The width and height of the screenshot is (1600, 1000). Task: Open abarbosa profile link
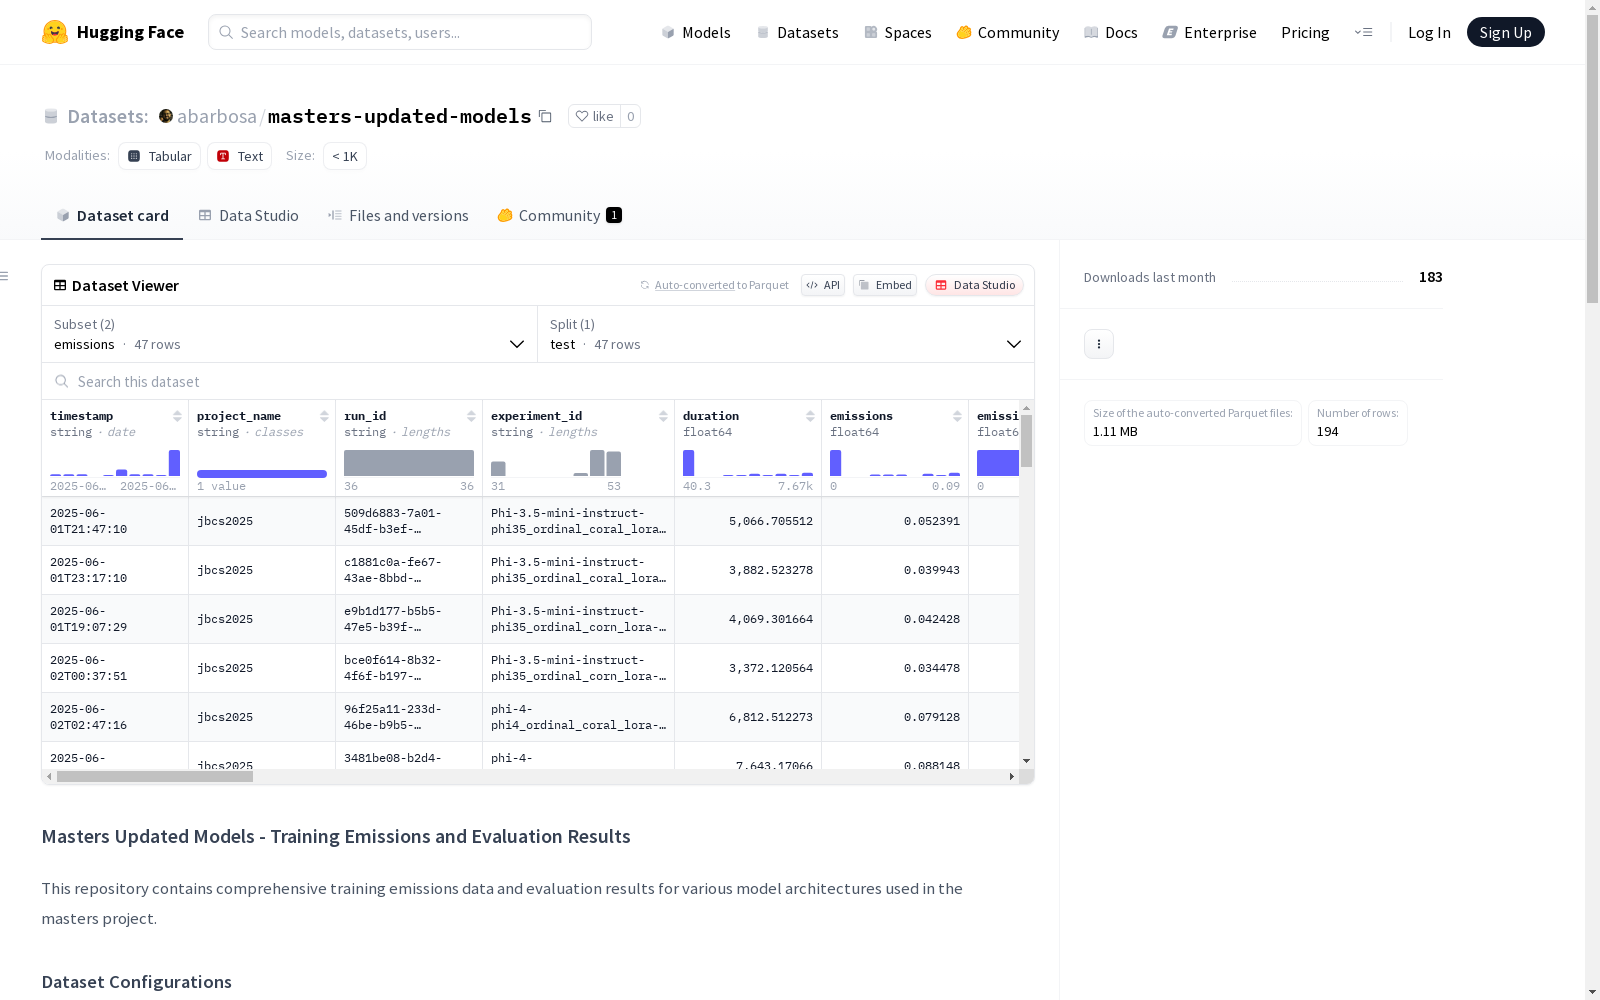(217, 116)
